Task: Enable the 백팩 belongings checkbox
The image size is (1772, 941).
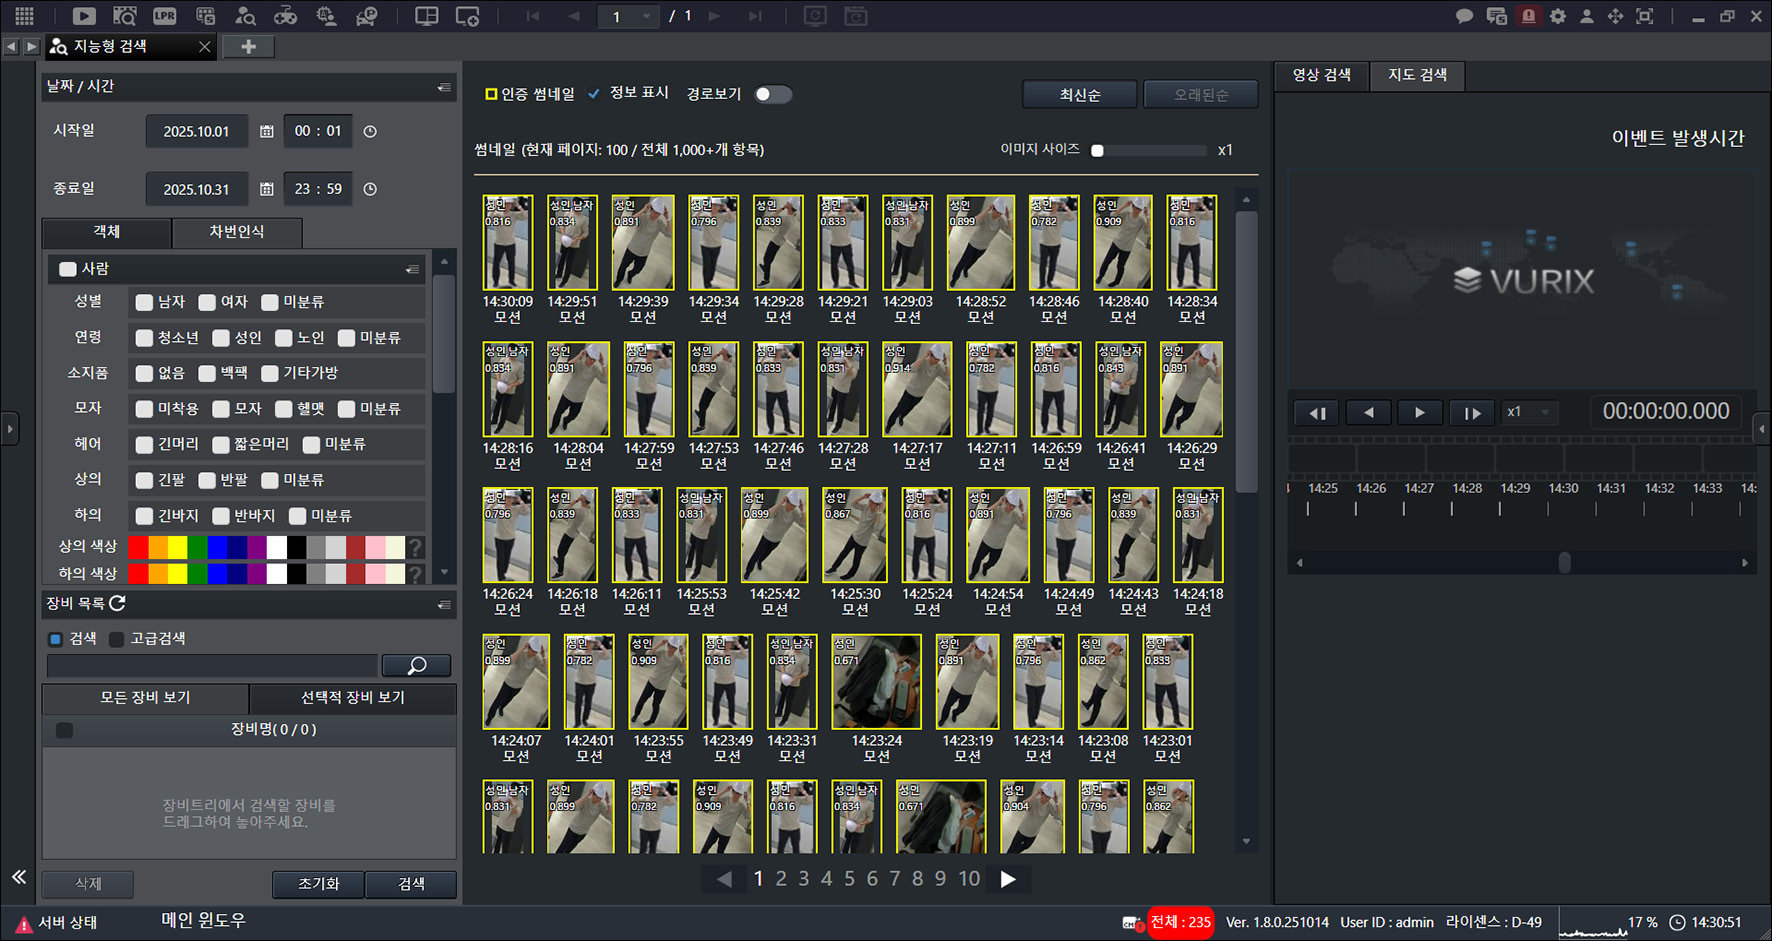Action: pos(207,373)
